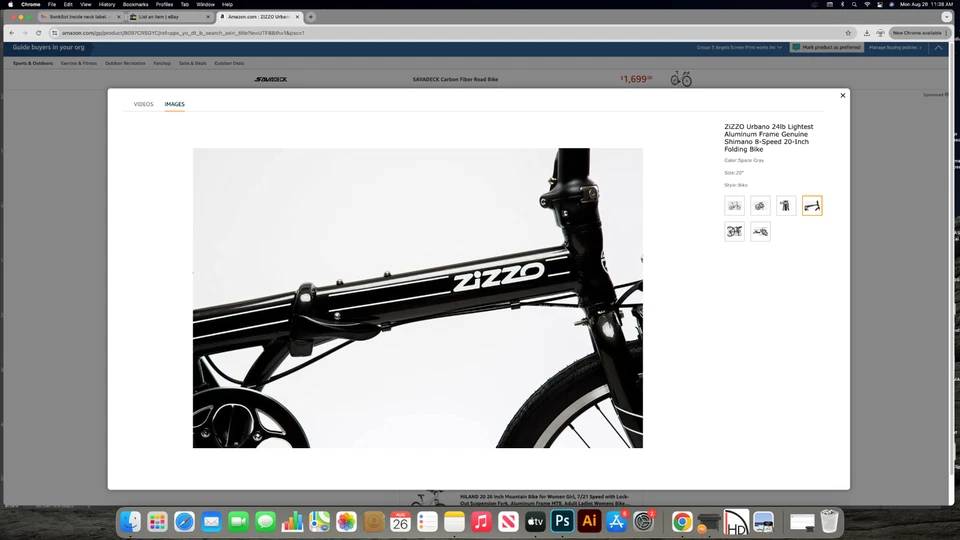Viewport: 960px width, 540px height.
Task: Open Trash from the dock
Action: tap(829, 522)
